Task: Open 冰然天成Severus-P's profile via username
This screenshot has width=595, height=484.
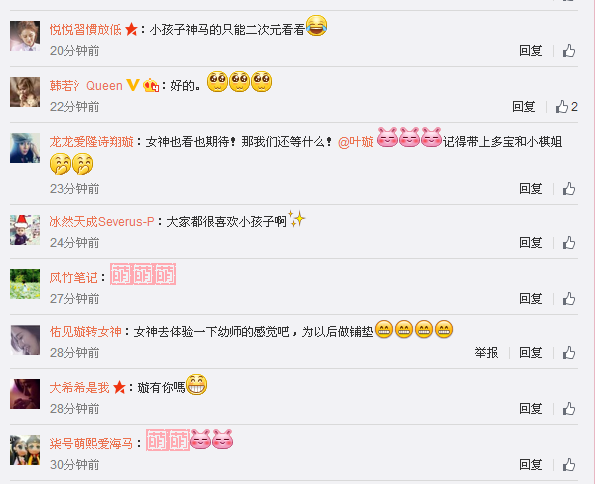Action: pos(102,222)
